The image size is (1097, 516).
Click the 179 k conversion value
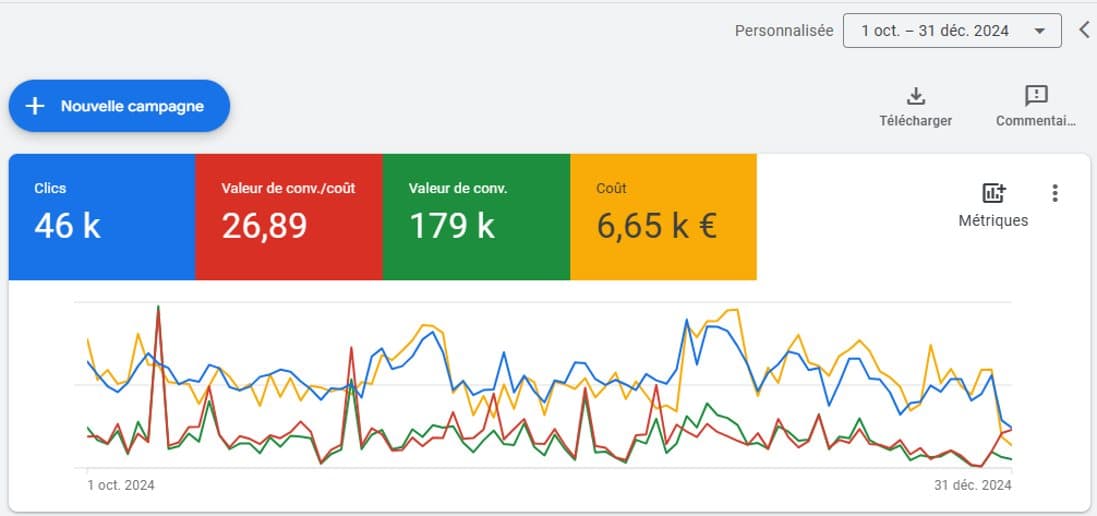coord(452,227)
